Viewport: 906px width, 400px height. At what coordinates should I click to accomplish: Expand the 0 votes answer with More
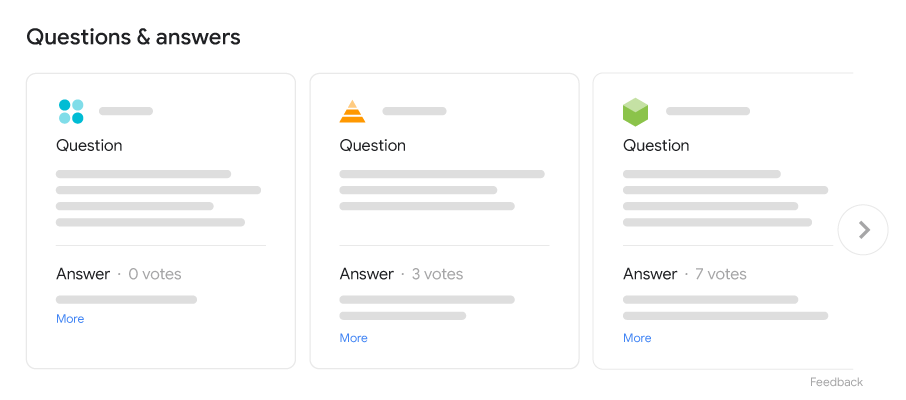pos(70,319)
